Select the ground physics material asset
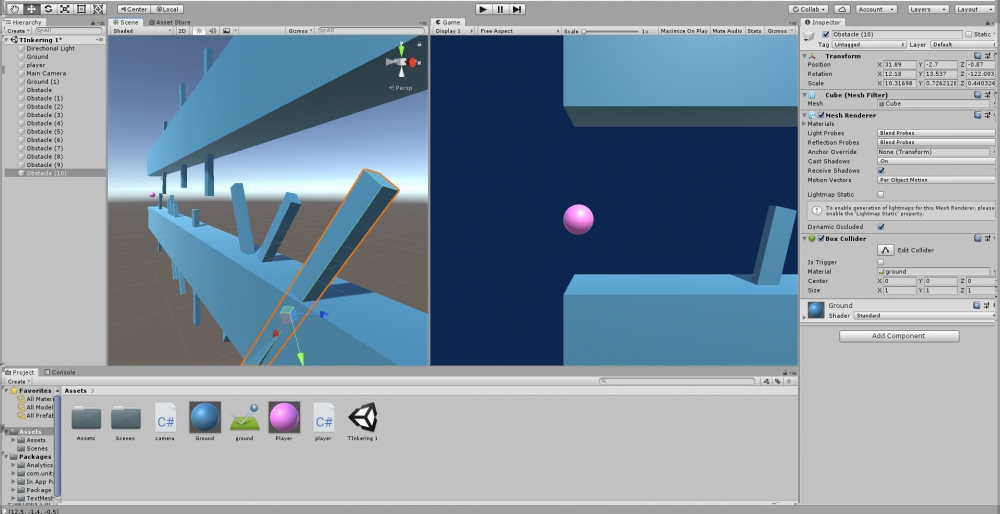The width and height of the screenshot is (1000, 514). 244,421
